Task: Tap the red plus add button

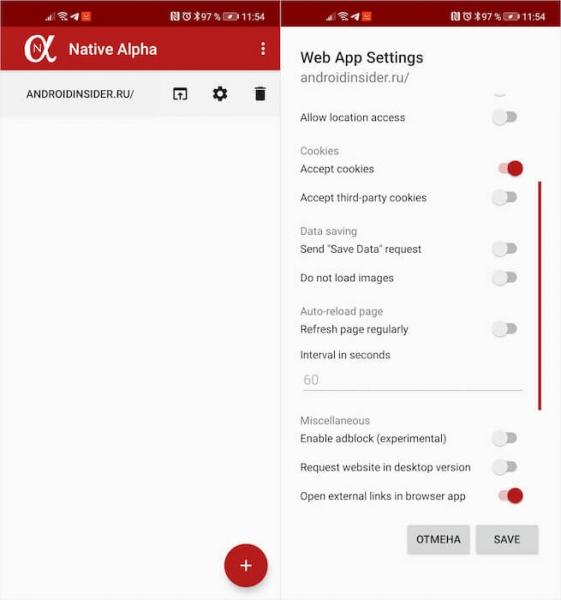Action: pyautogui.click(x=246, y=565)
